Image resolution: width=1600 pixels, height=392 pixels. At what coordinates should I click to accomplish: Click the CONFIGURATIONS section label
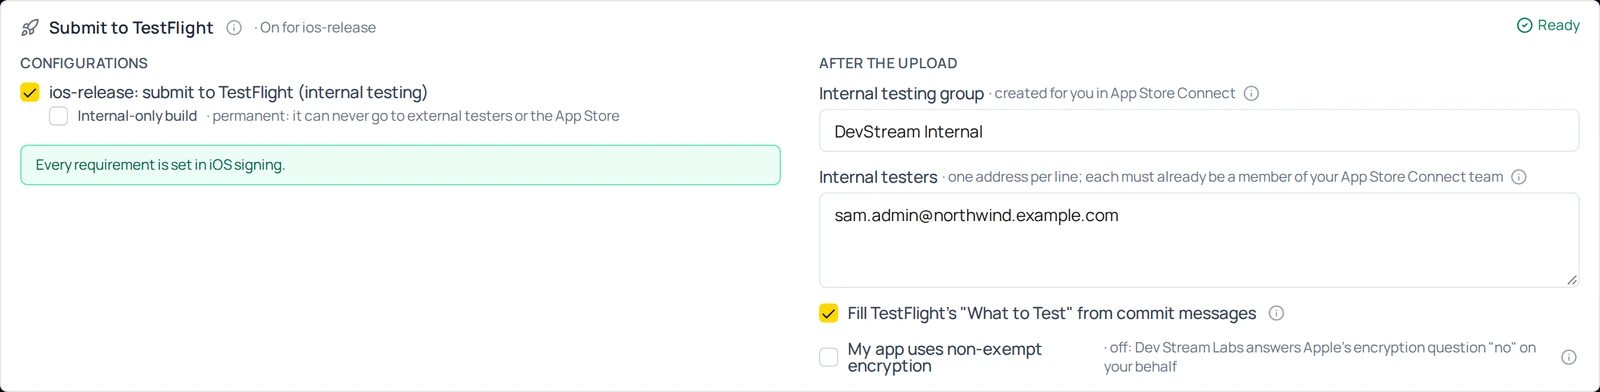tap(84, 63)
